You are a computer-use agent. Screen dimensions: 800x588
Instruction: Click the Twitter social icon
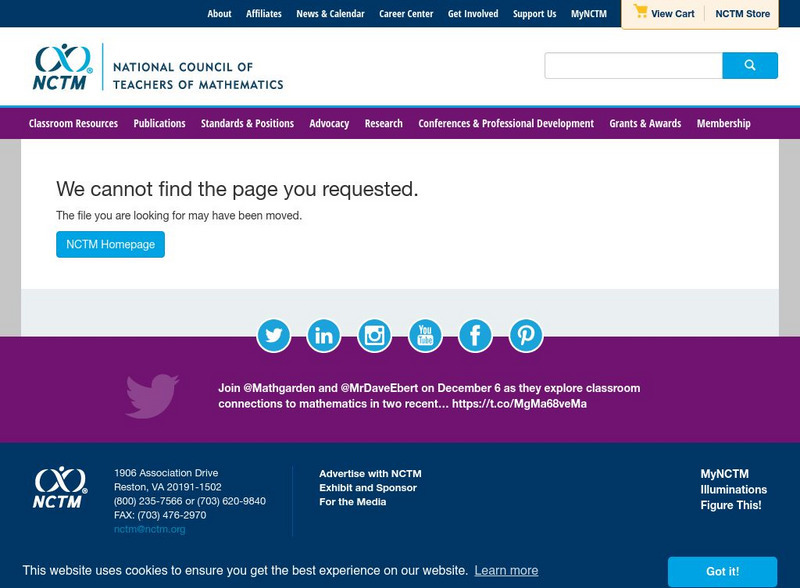(273, 336)
